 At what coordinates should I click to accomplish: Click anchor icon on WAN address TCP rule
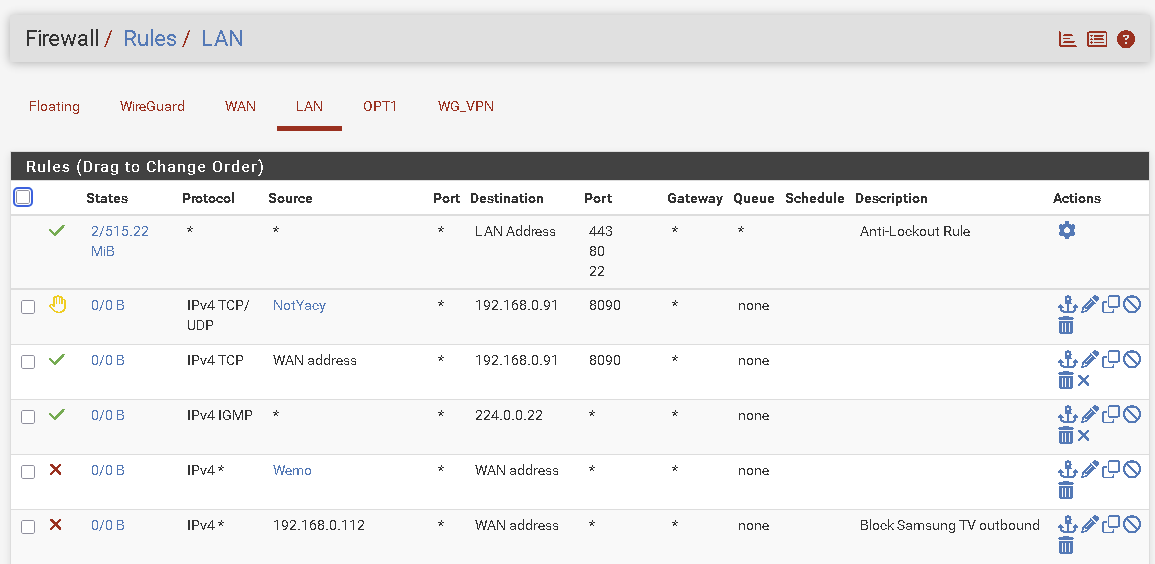point(1067,359)
